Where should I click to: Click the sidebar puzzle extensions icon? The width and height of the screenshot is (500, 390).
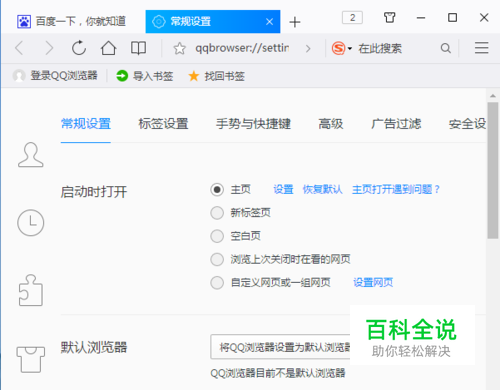pyautogui.click(x=31, y=290)
